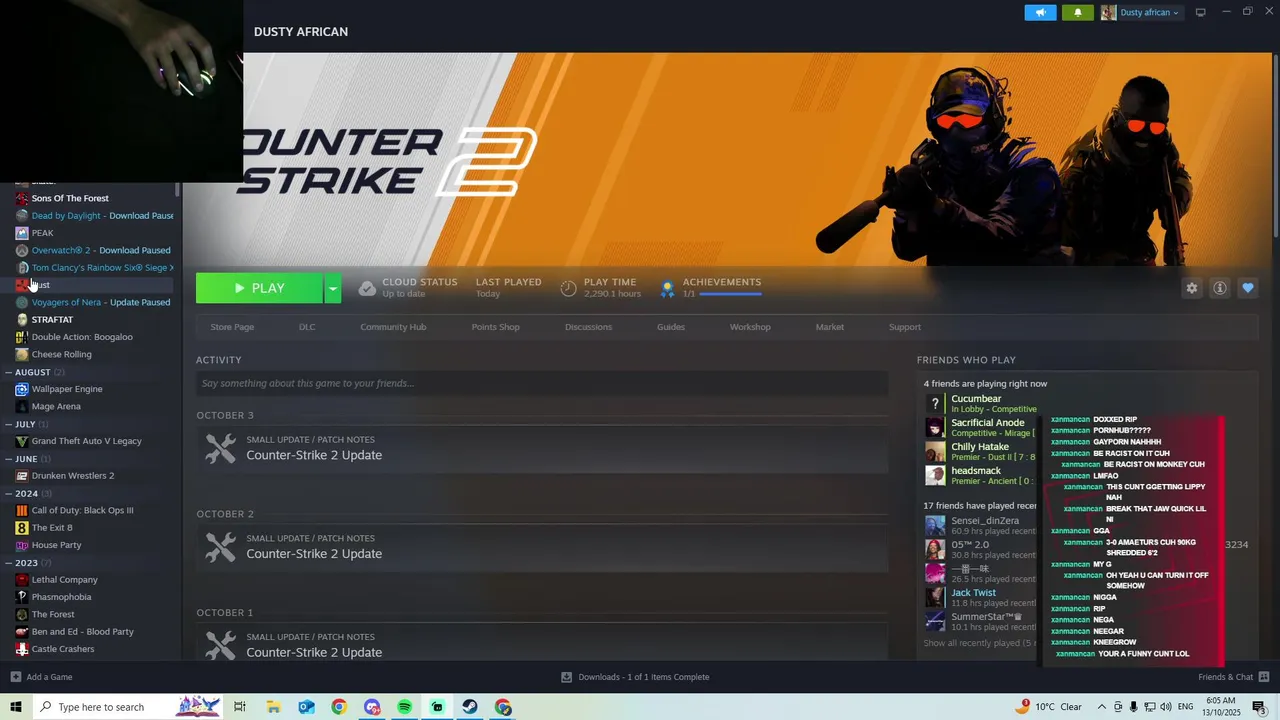
Task: Open the DLC tab
Action: point(307,327)
